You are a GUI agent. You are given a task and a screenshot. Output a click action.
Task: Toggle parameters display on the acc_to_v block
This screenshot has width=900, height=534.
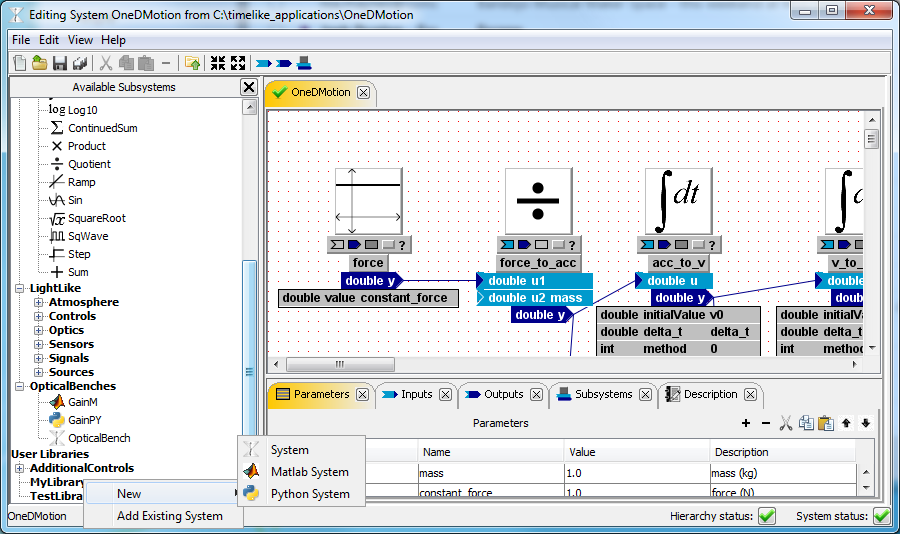click(681, 245)
